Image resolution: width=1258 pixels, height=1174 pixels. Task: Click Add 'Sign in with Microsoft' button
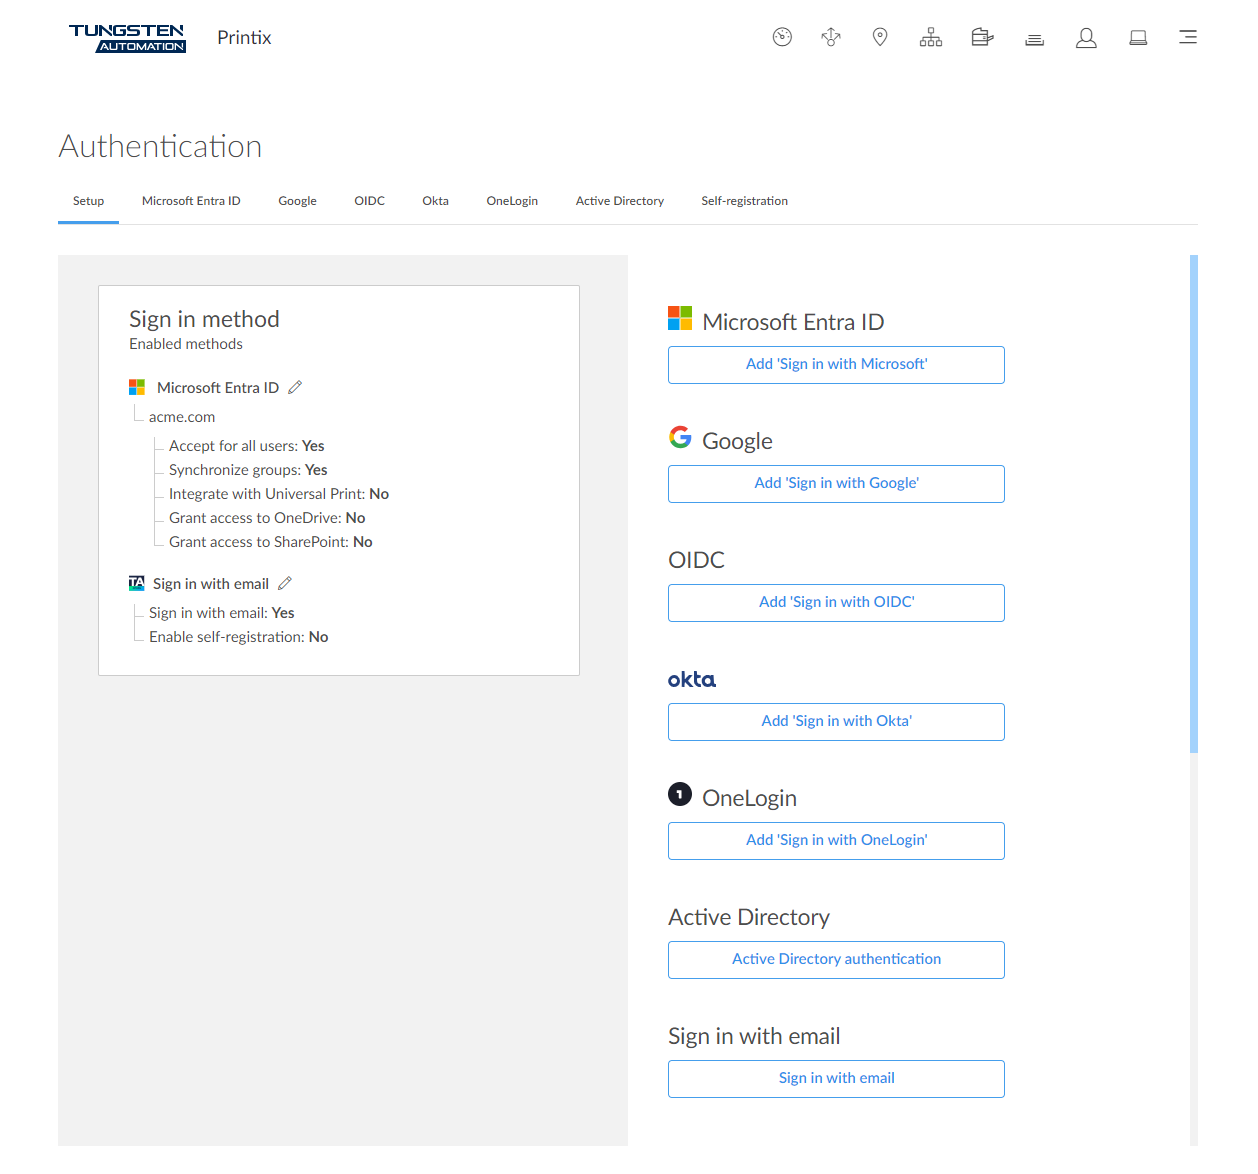[836, 365]
